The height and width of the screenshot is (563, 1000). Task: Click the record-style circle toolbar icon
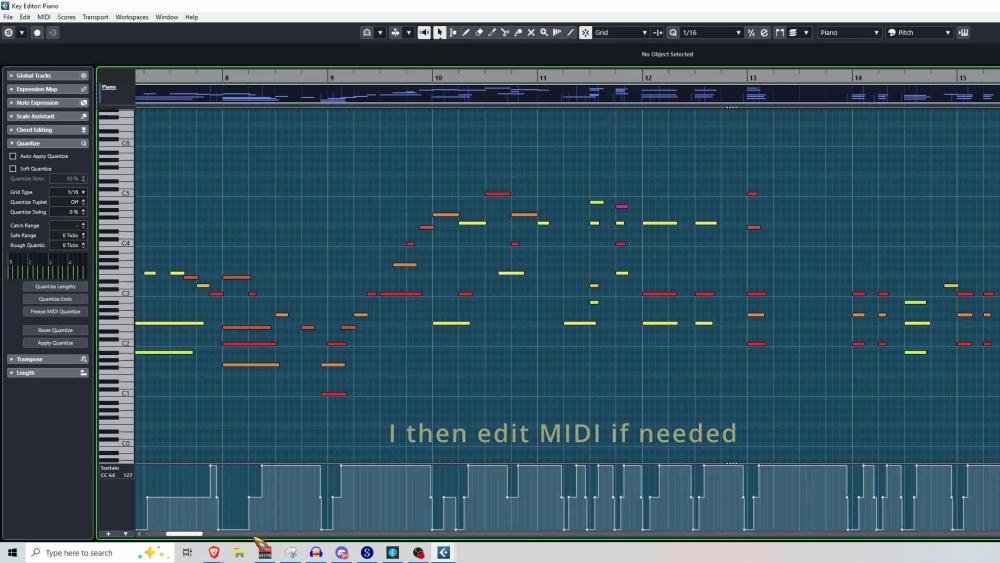pos(37,33)
